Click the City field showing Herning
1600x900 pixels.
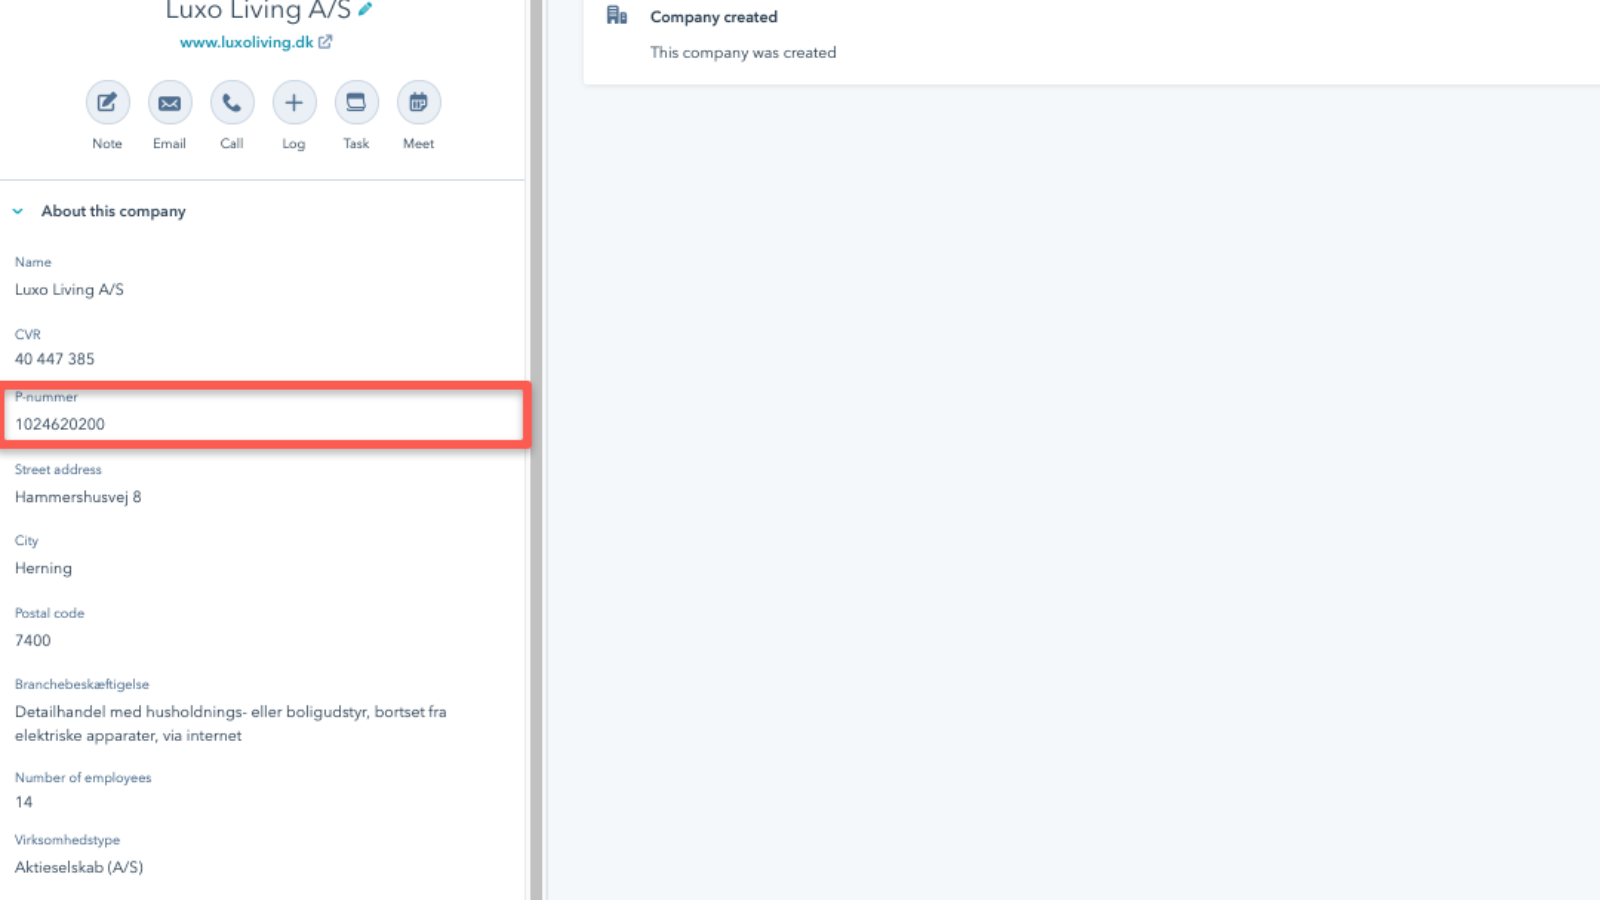click(43, 568)
